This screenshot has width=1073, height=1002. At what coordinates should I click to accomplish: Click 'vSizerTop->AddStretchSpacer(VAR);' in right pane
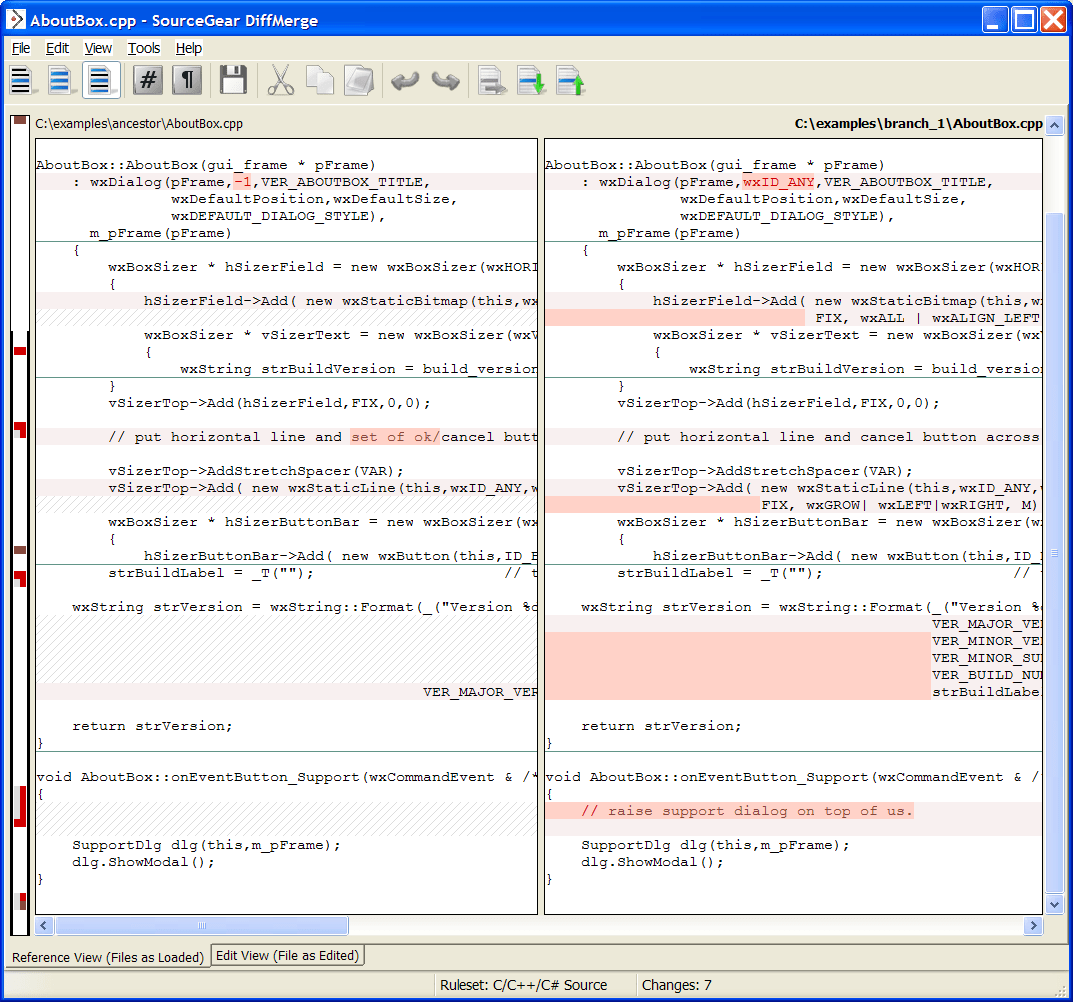pos(764,471)
